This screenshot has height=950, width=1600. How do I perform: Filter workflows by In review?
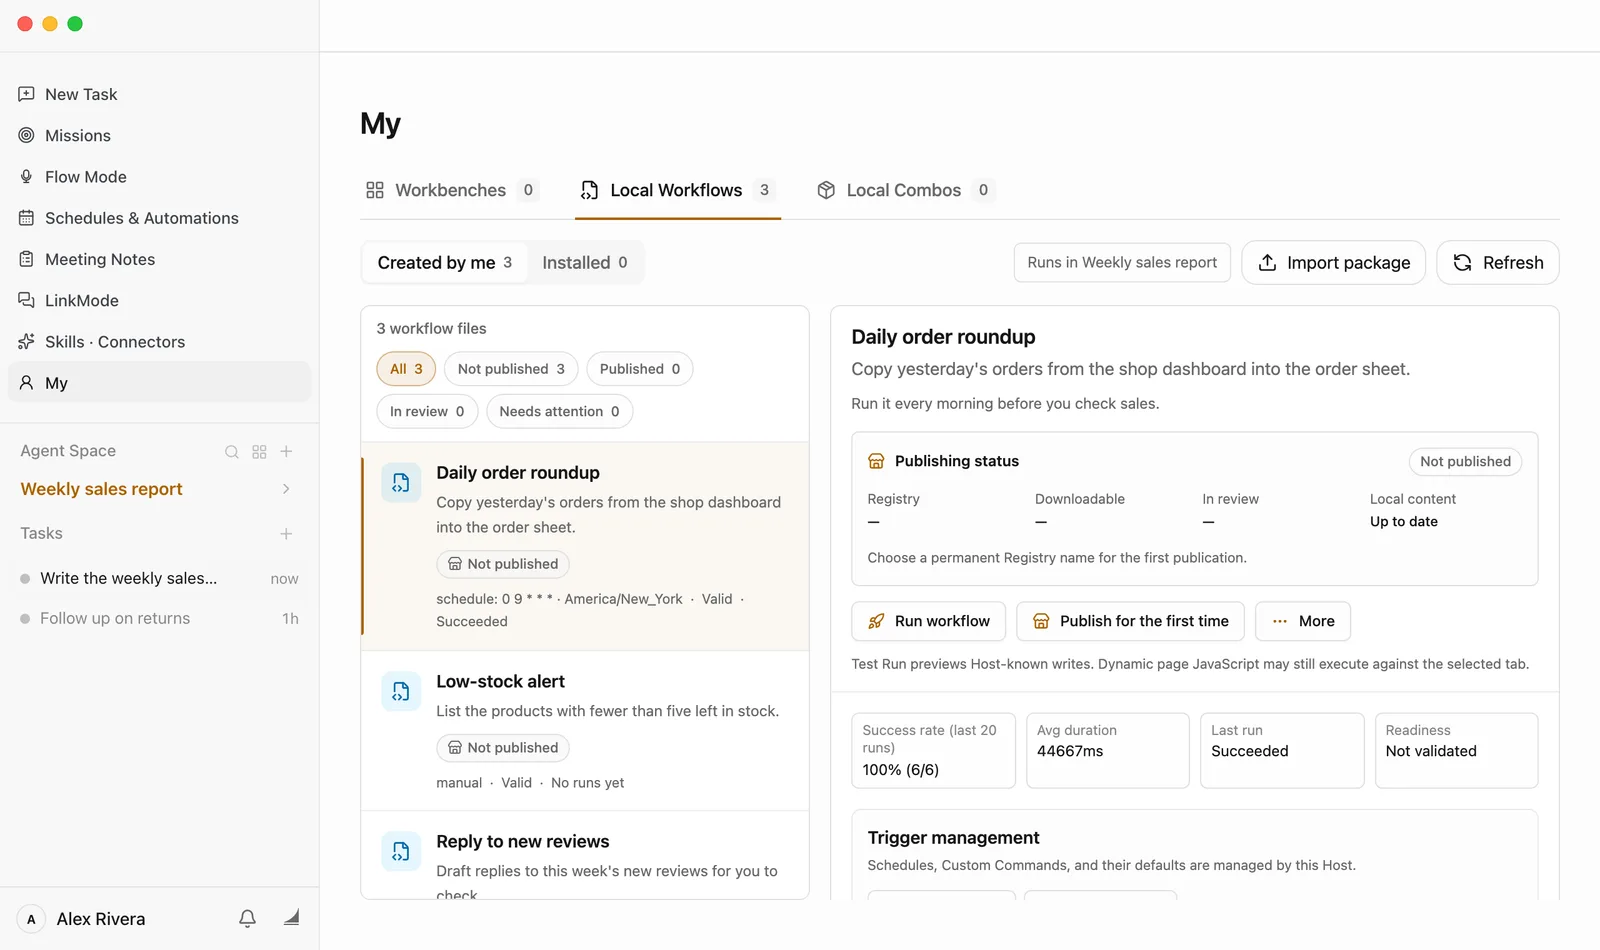coord(427,411)
